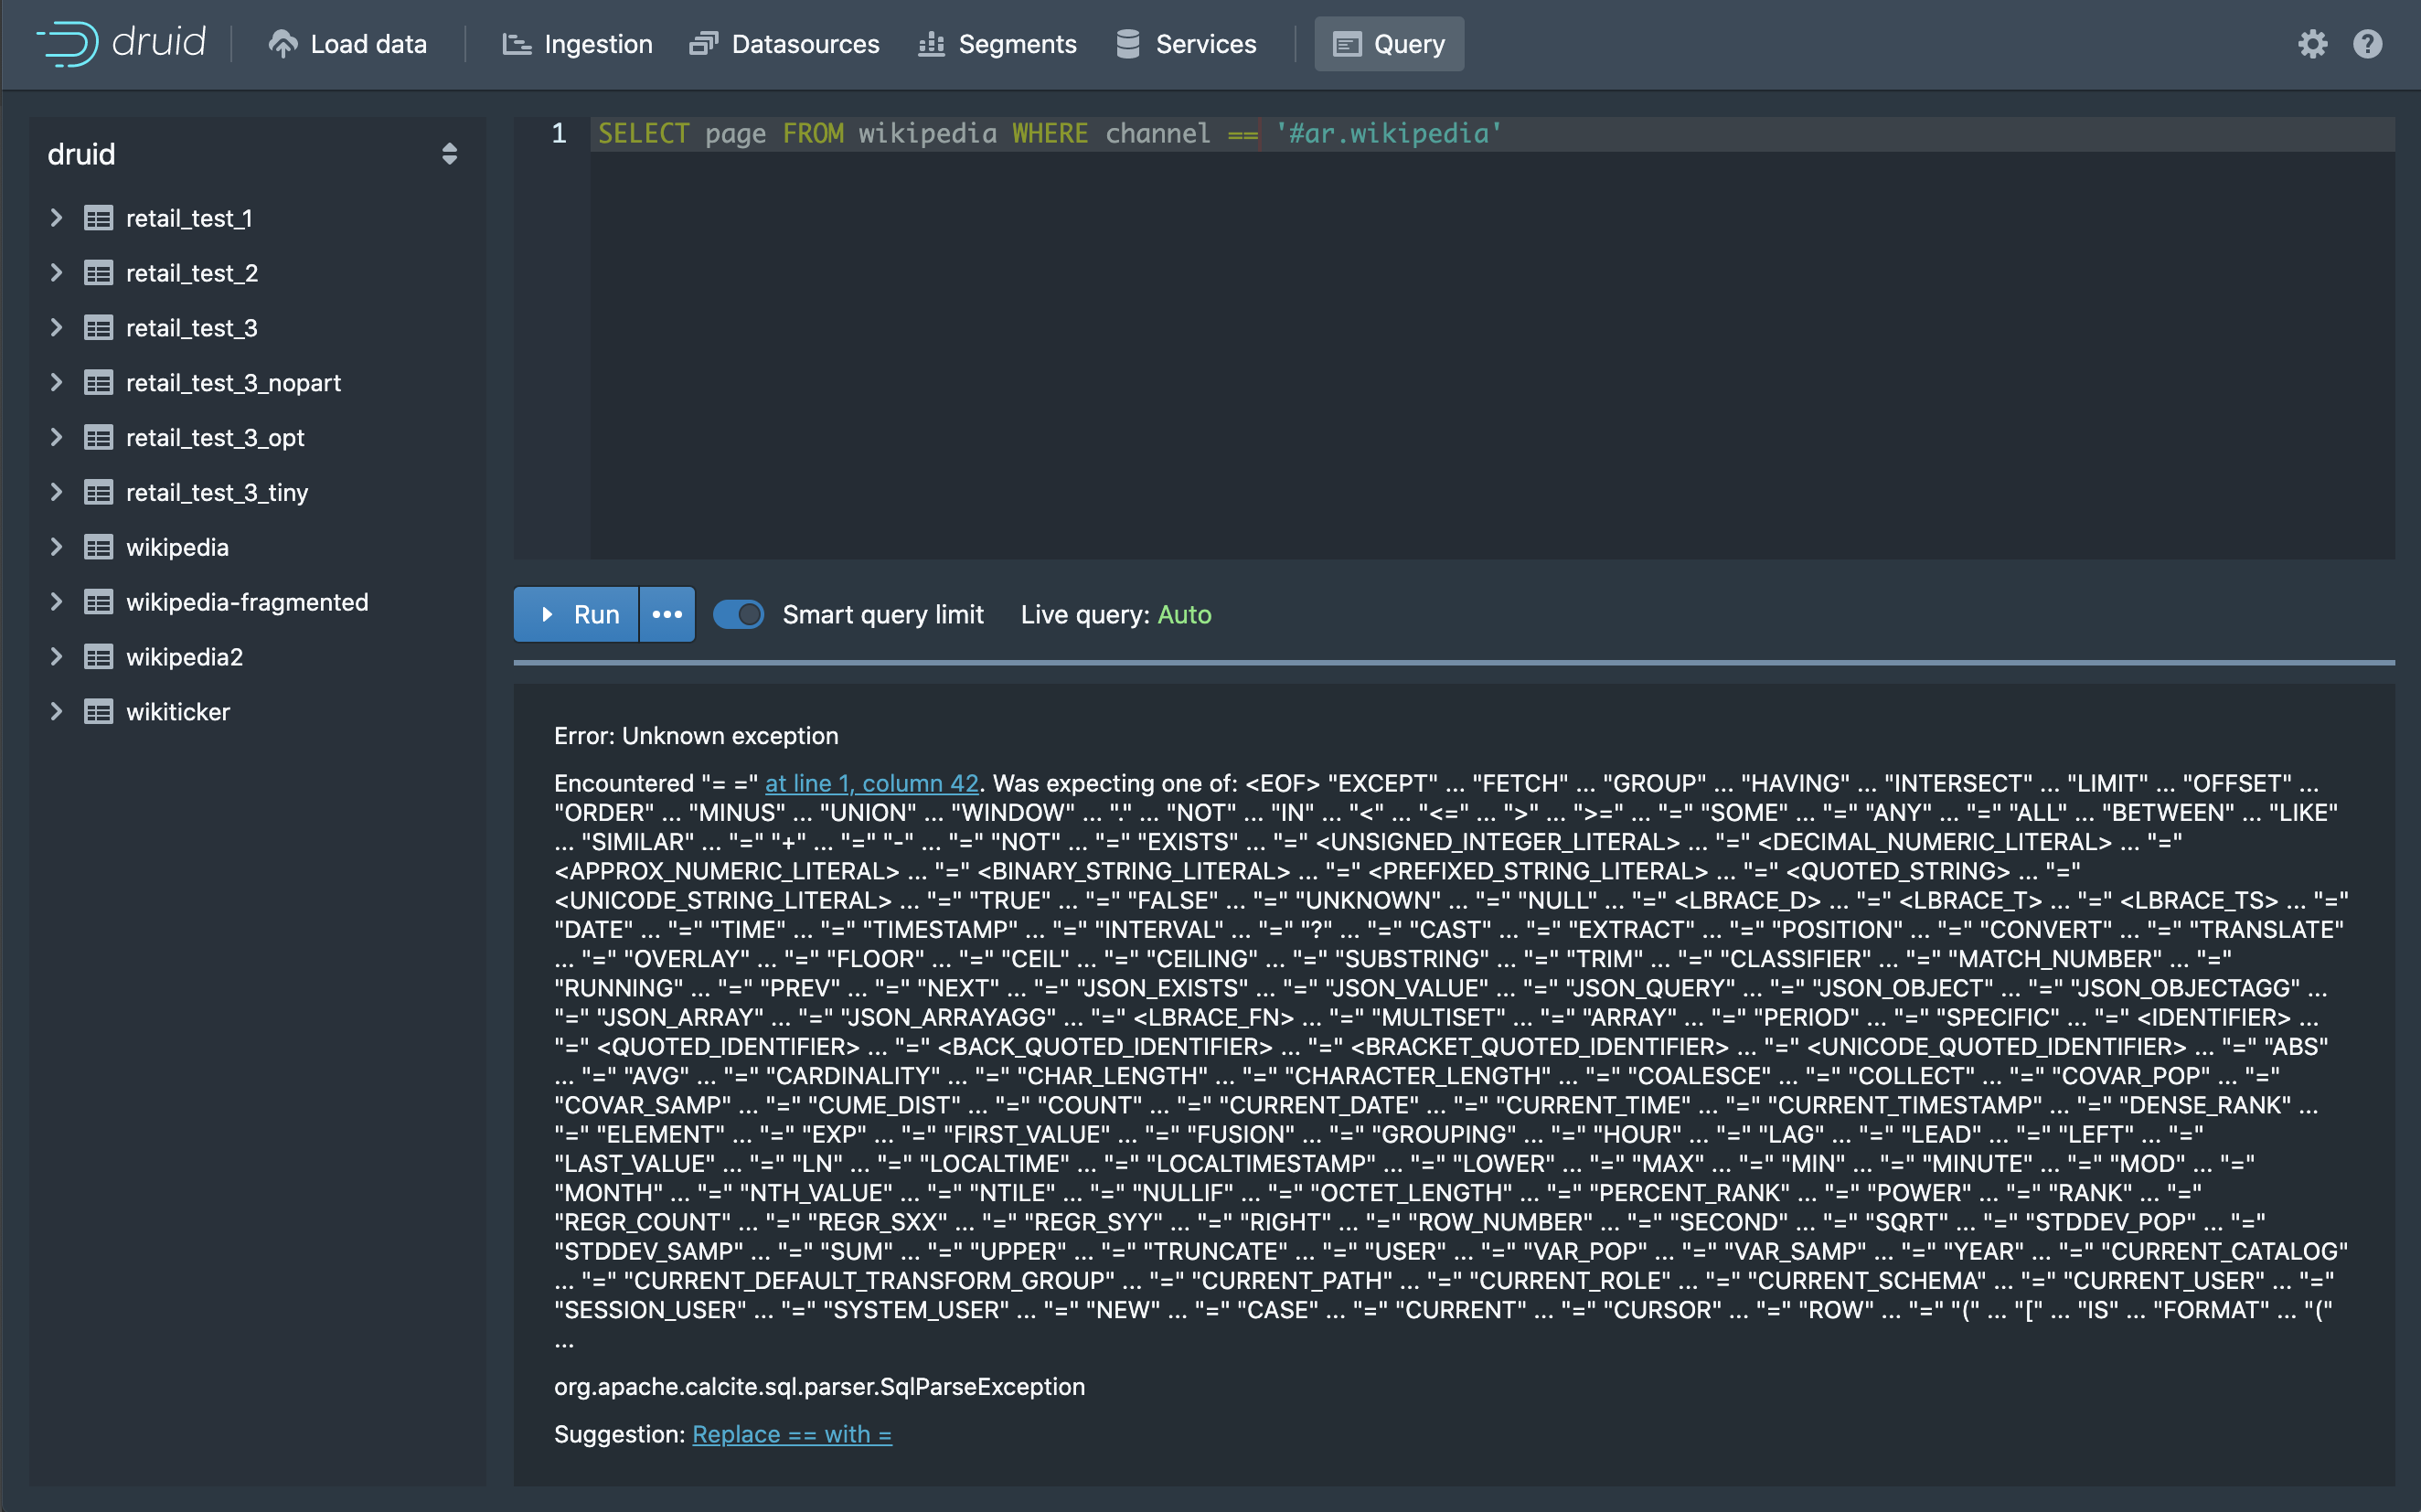Click the retail_test_1 table icon

[x=98, y=218]
